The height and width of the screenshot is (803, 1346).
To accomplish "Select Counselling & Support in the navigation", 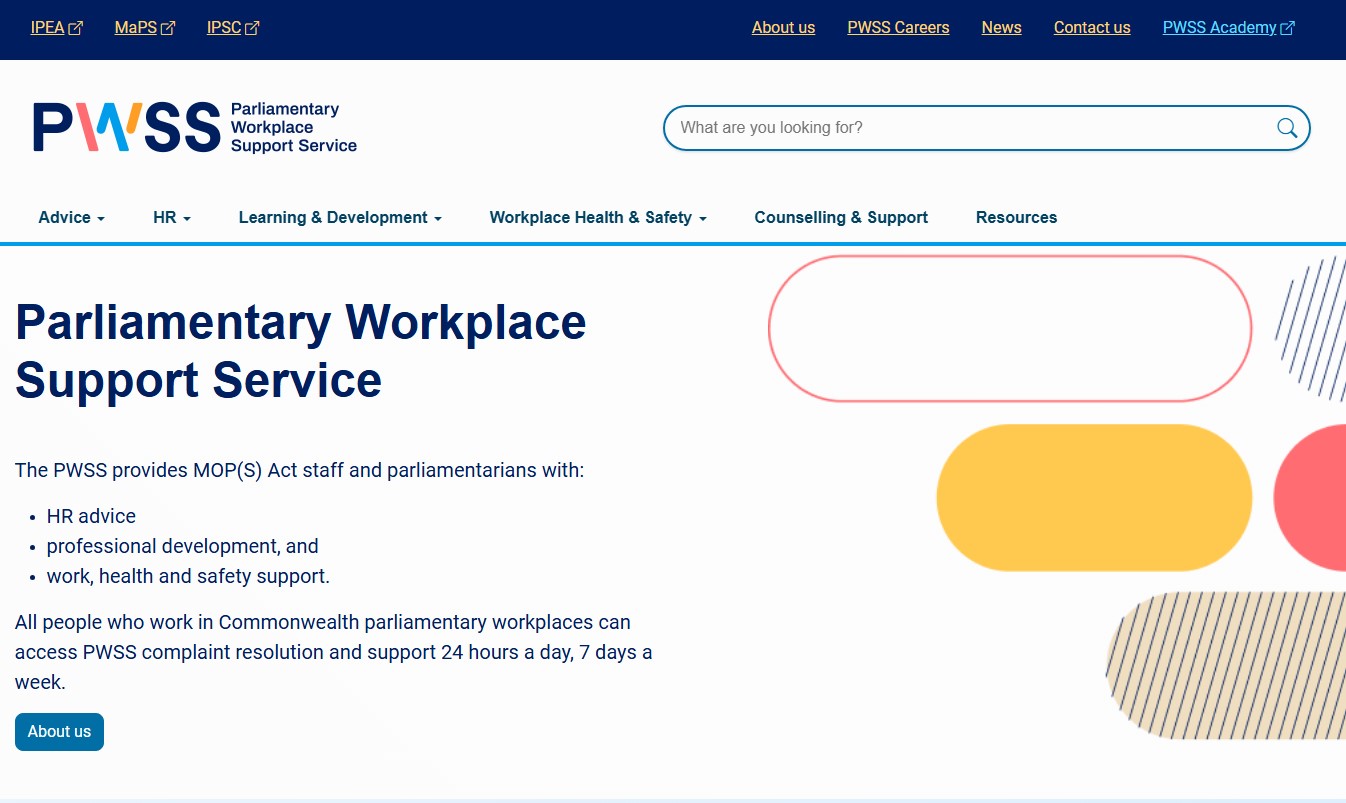I will [840, 217].
